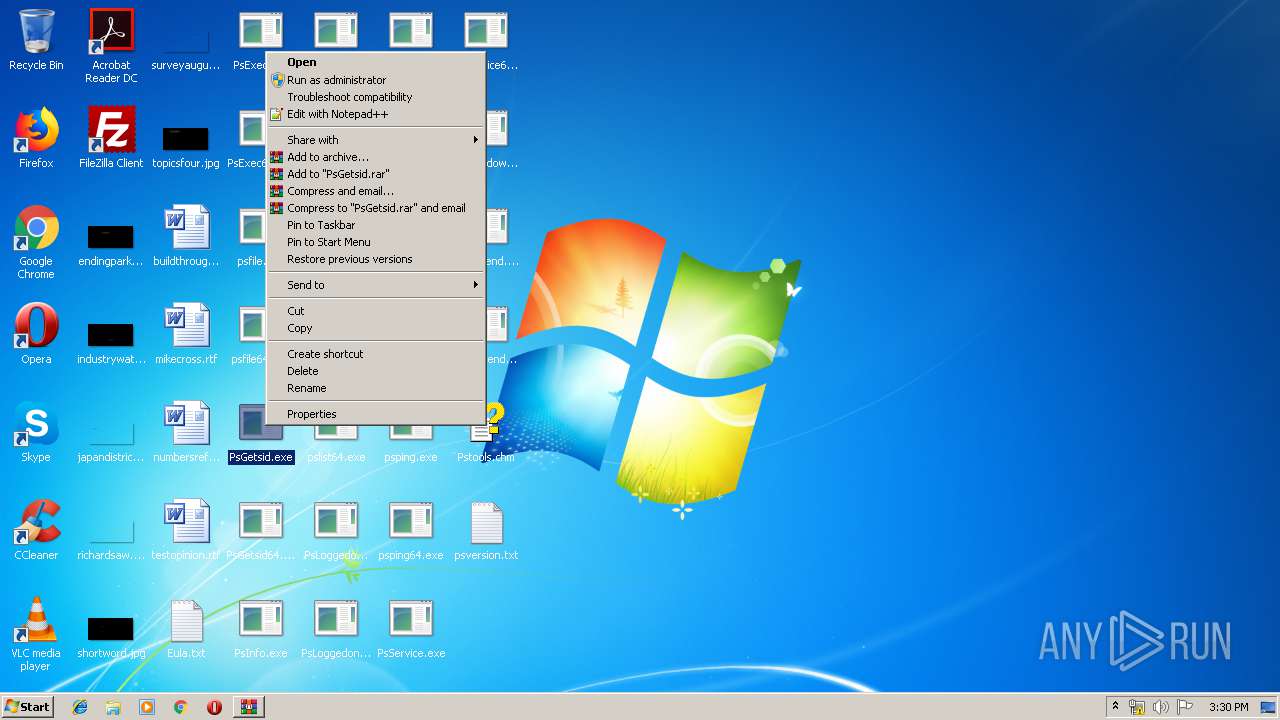Choose Compress to "PsGetsid.rar" and email
1280x720 pixels.
[376, 208]
